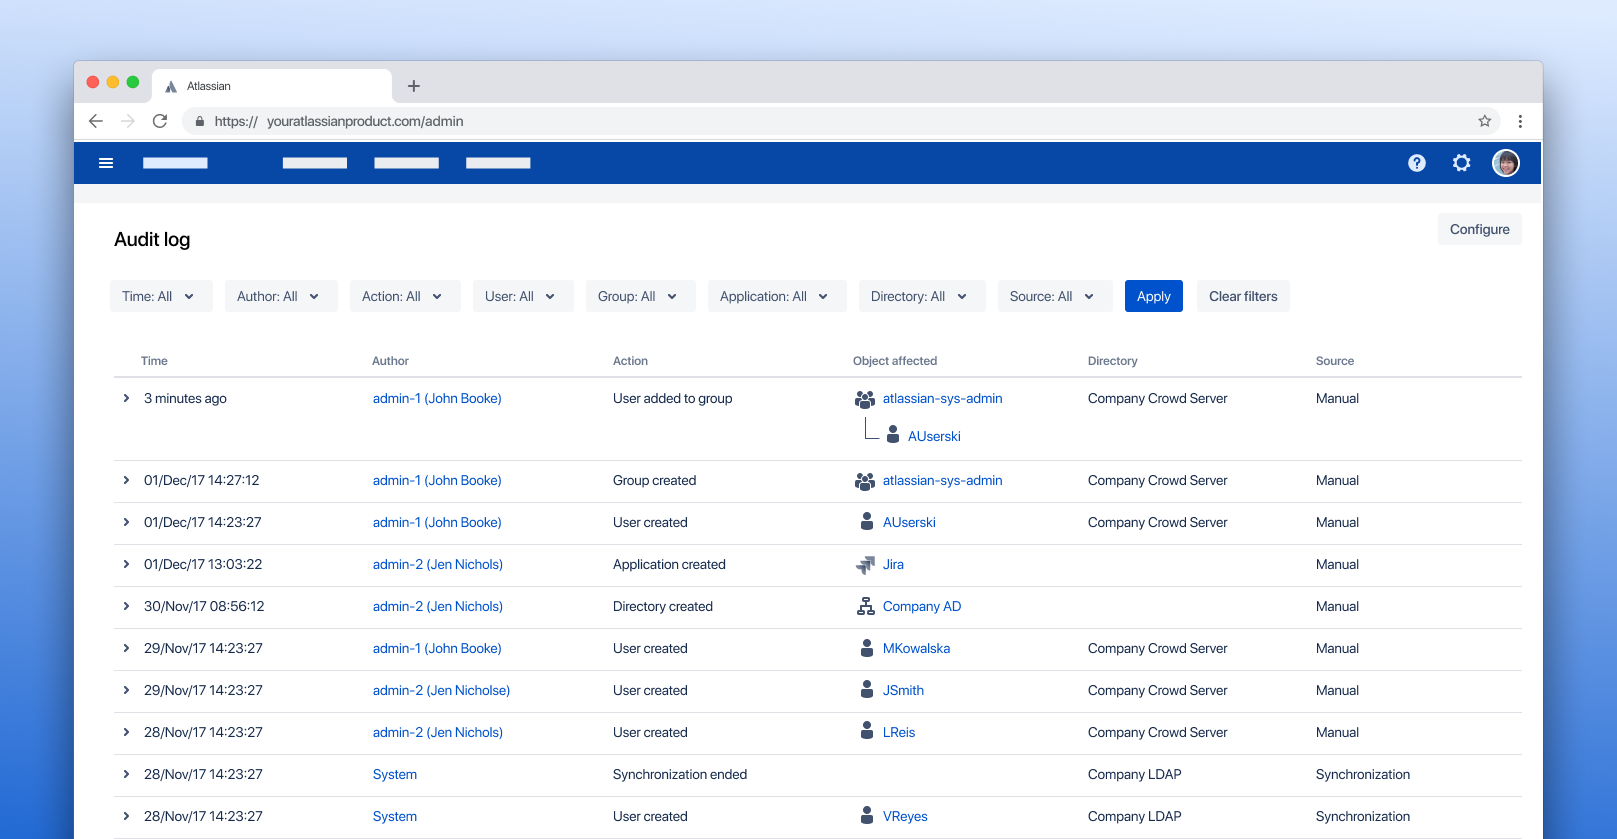Expand the 01/Dec/17 14:23:27 row
The image size is (1617, 839).
point(126,522)
